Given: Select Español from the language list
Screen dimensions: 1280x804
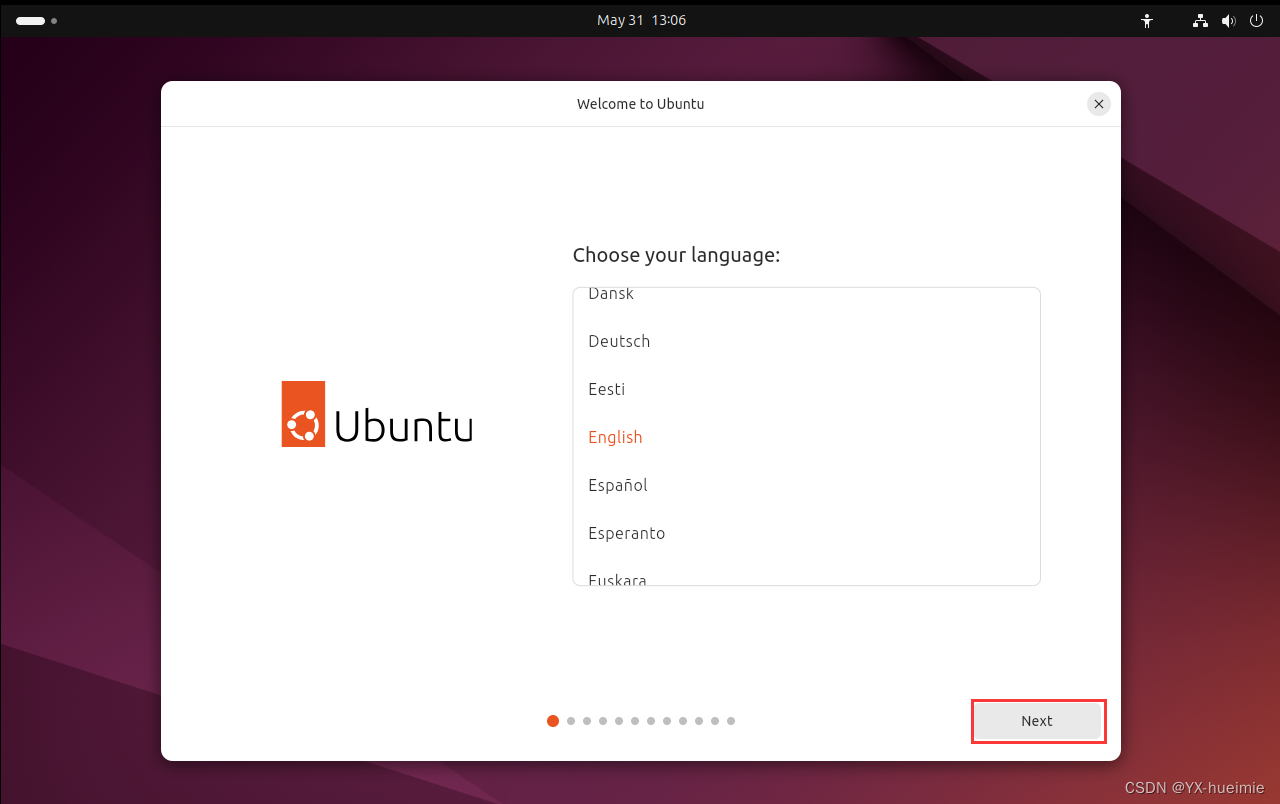Looking at the screenshot, I should 806,485.
